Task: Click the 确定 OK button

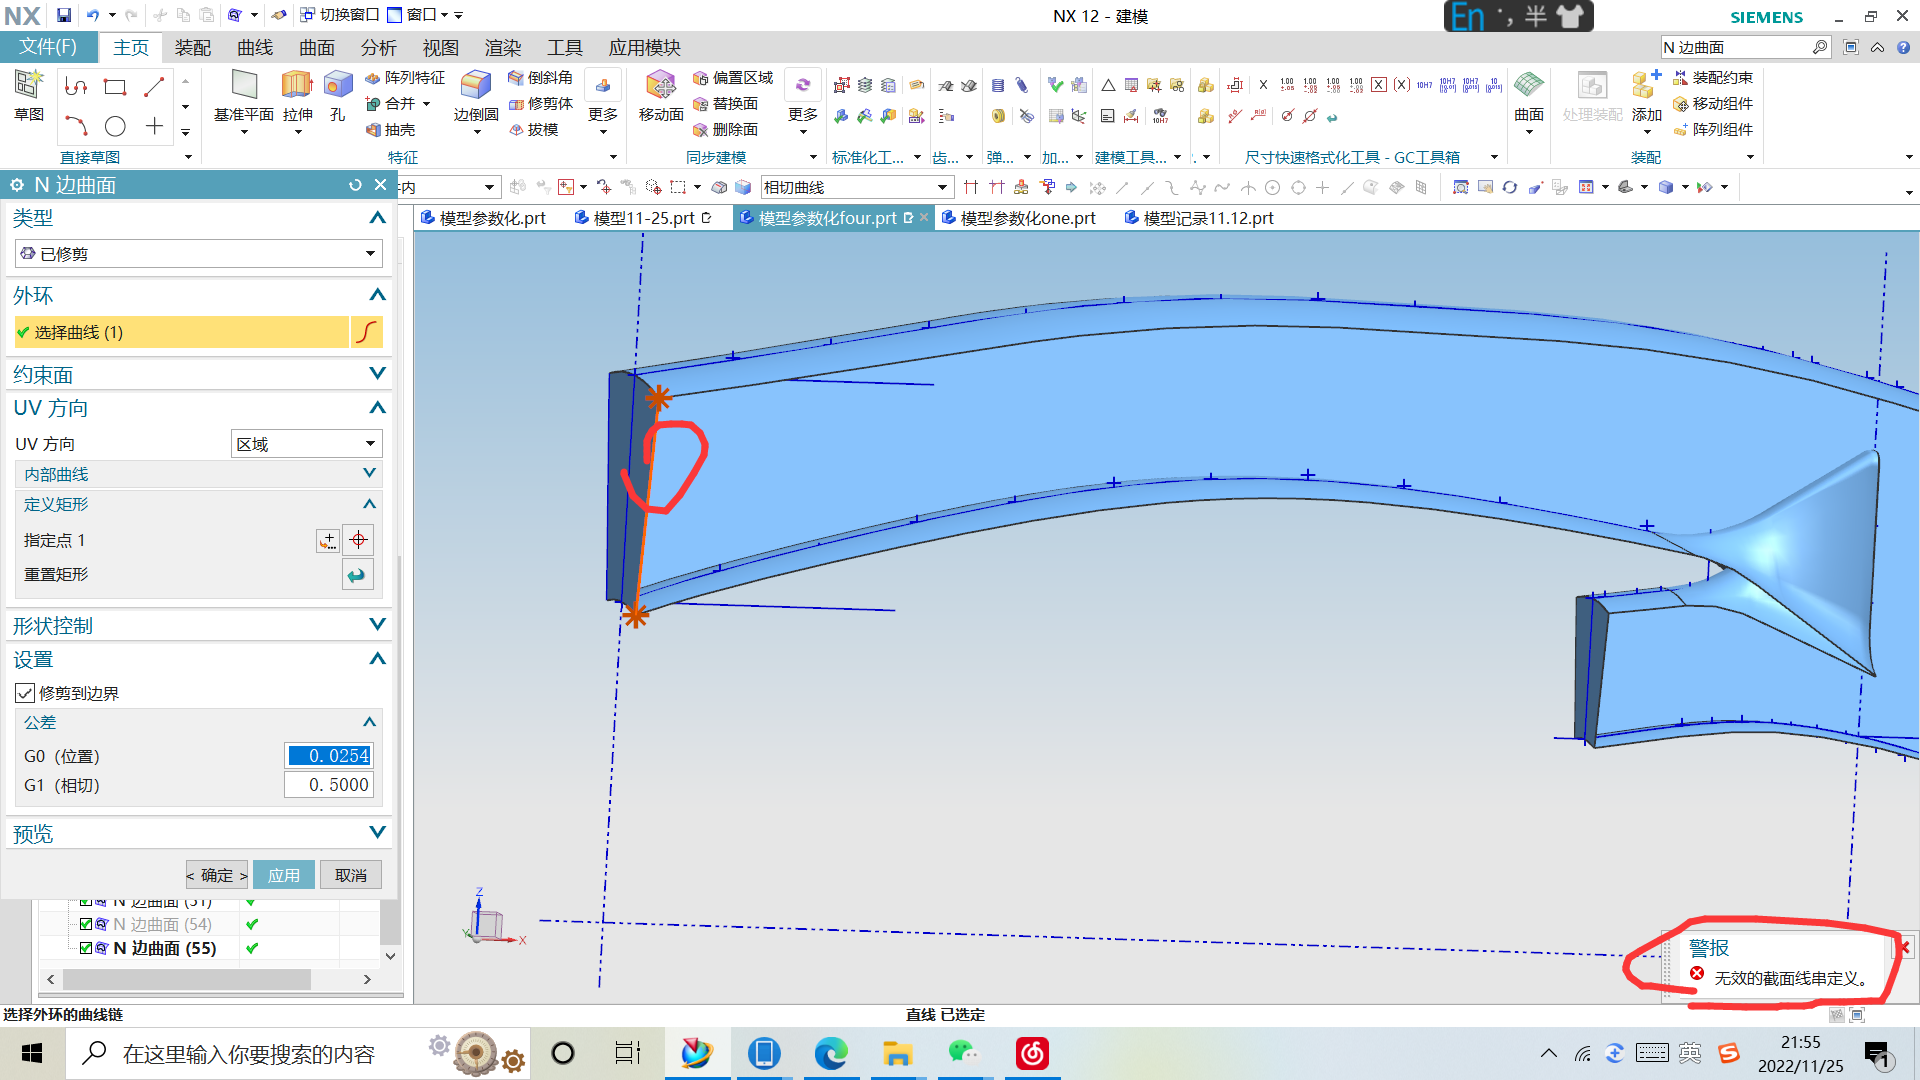Action: pyautogui.click(x=216, y=875)
